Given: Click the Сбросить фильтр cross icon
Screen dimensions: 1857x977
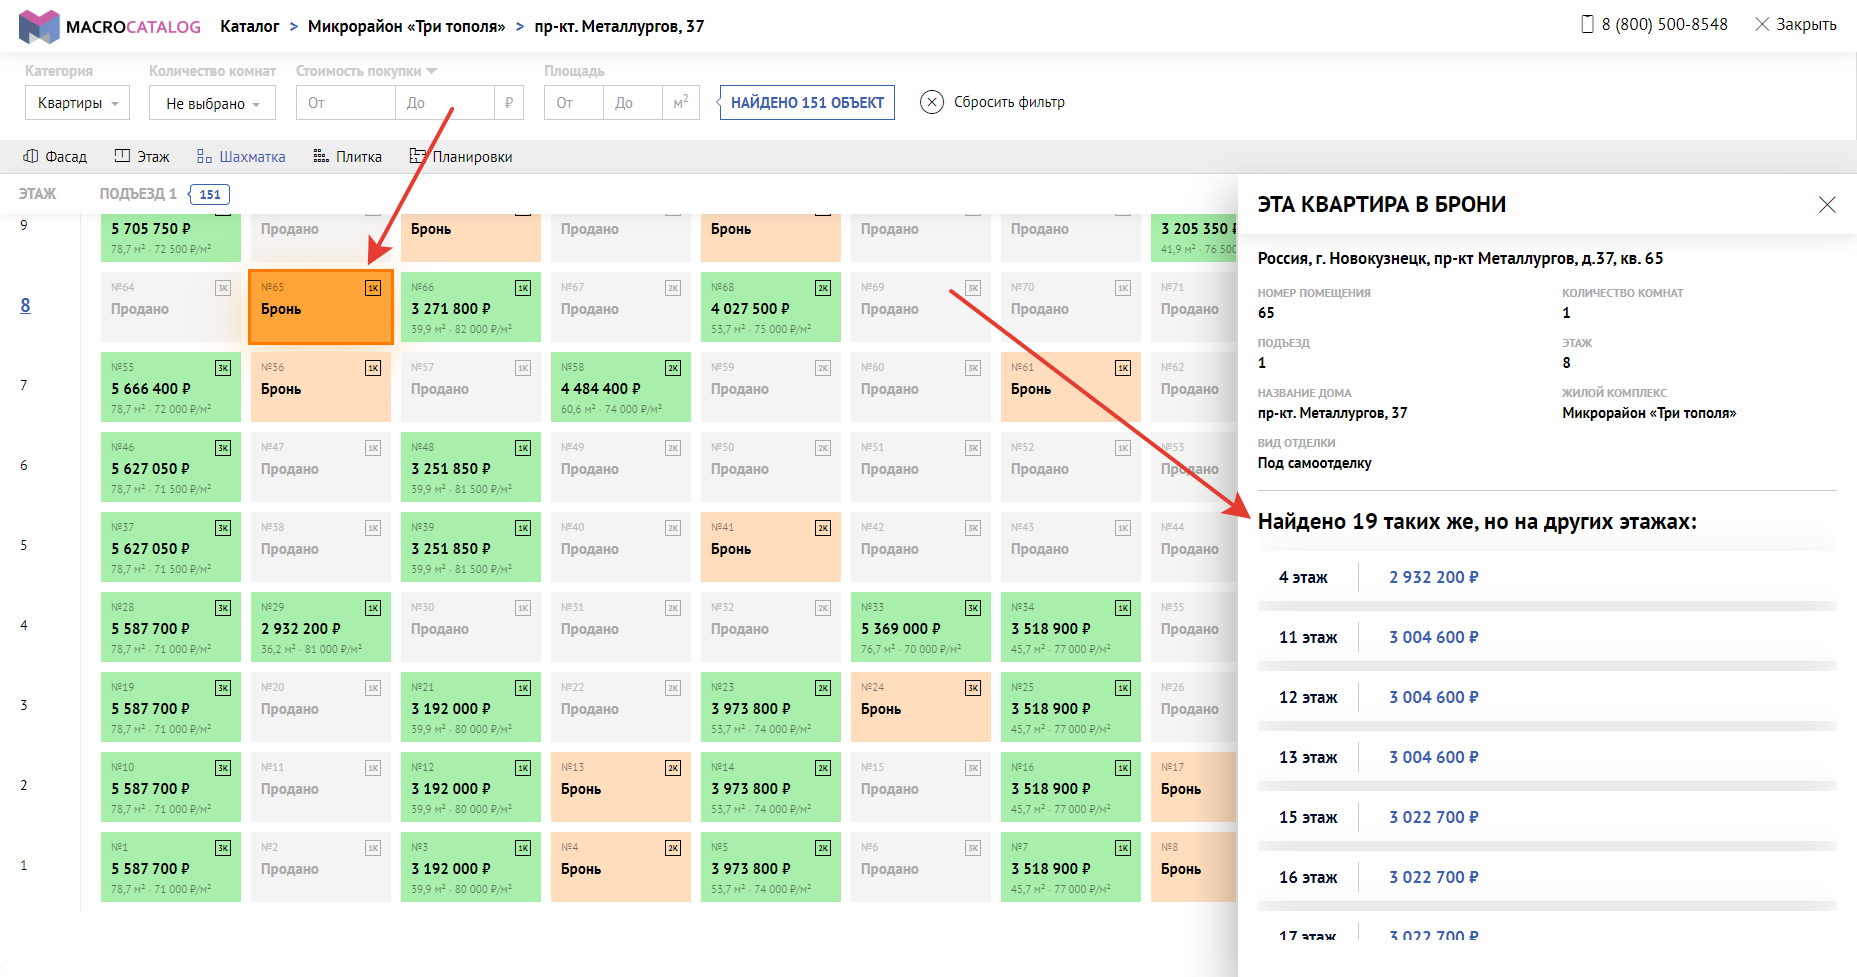Looking at the screenshot, I should point(932,102).
